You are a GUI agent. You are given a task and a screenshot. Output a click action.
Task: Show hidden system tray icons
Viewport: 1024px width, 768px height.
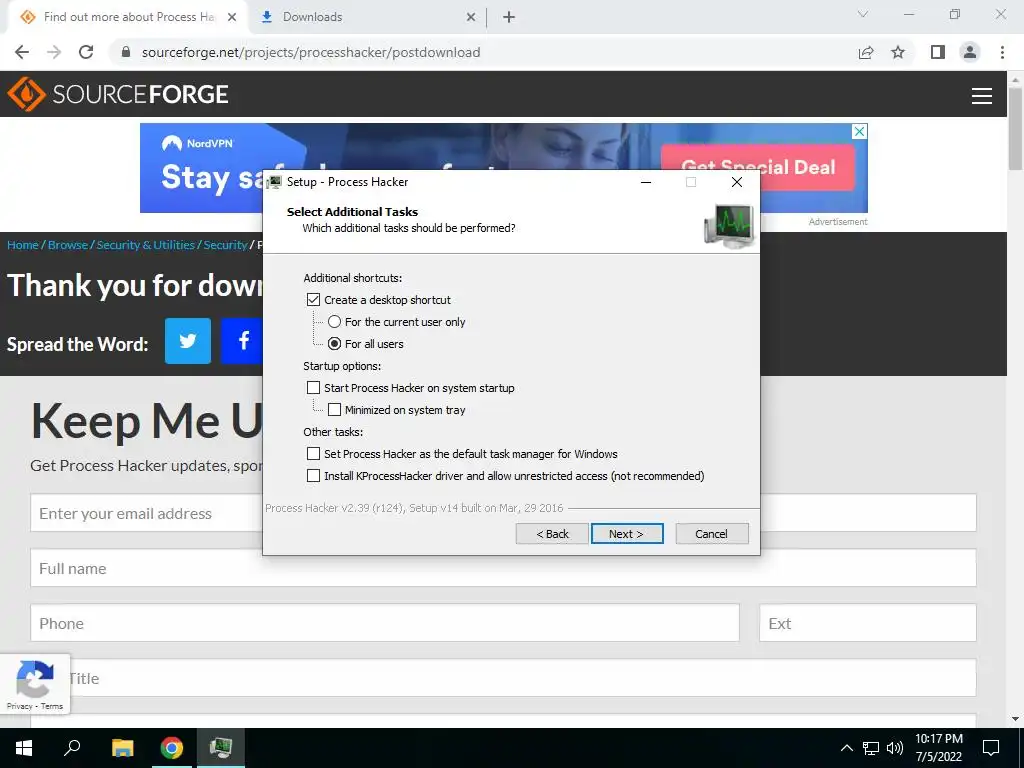[846, 748]
